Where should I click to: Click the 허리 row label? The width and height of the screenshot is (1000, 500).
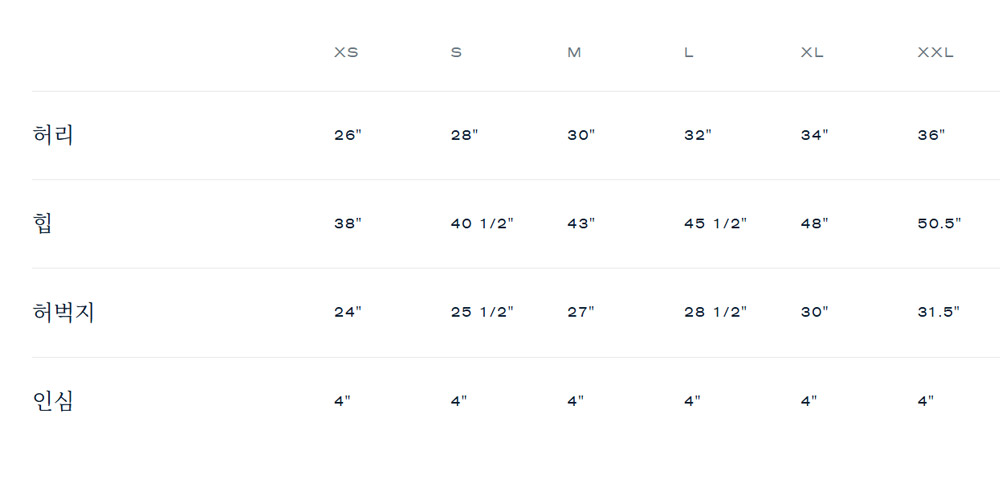[53, 135]
